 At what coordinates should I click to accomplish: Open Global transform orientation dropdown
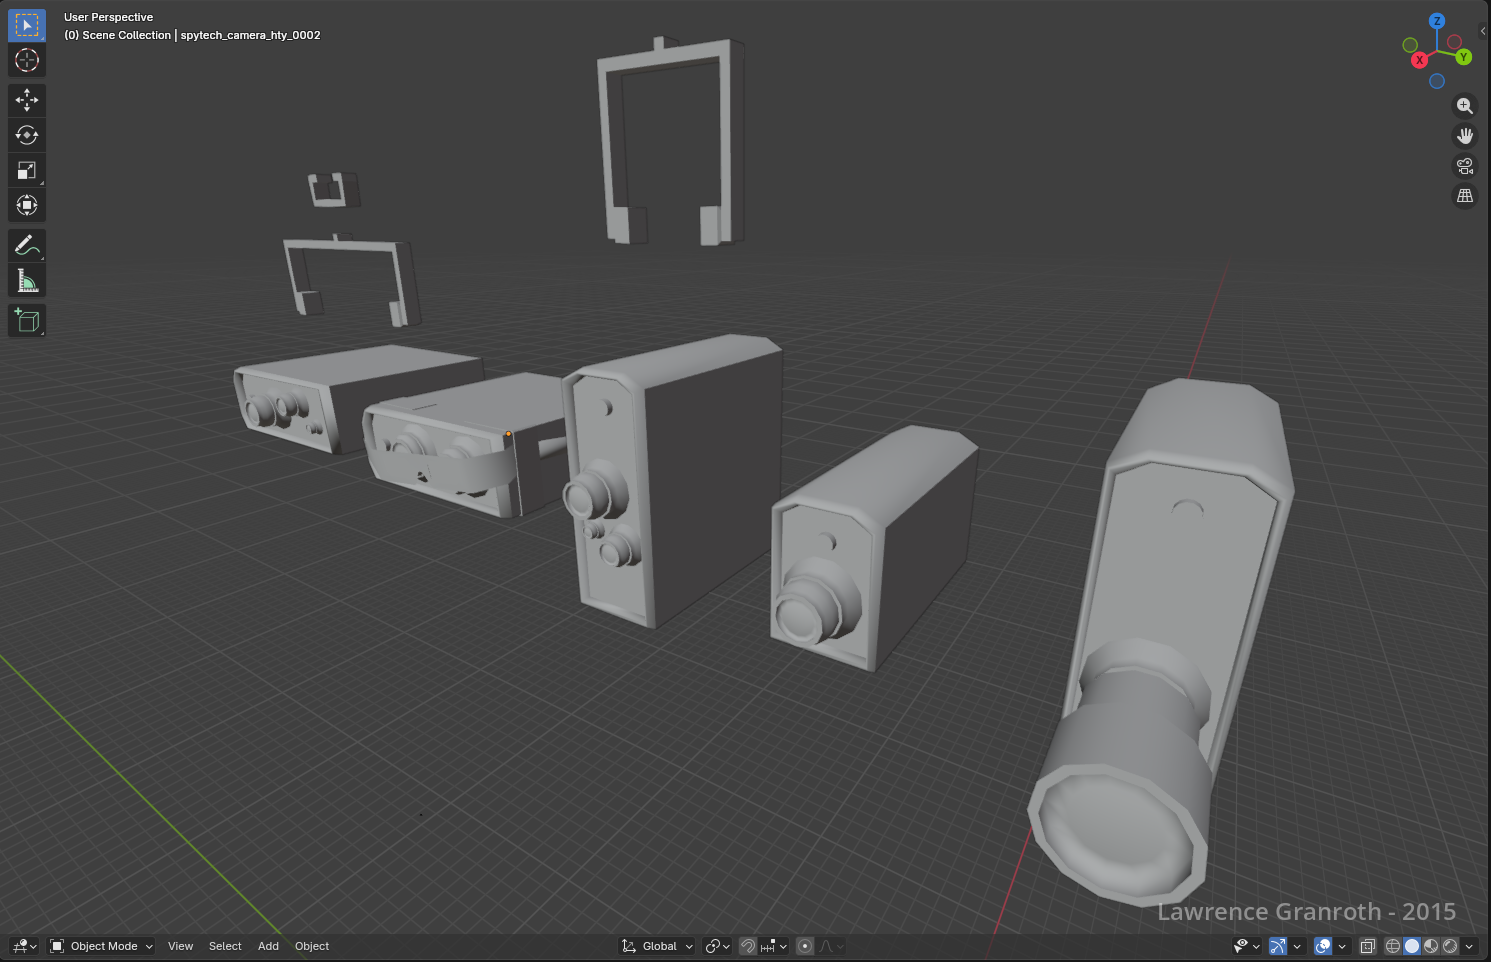(658, 946)
